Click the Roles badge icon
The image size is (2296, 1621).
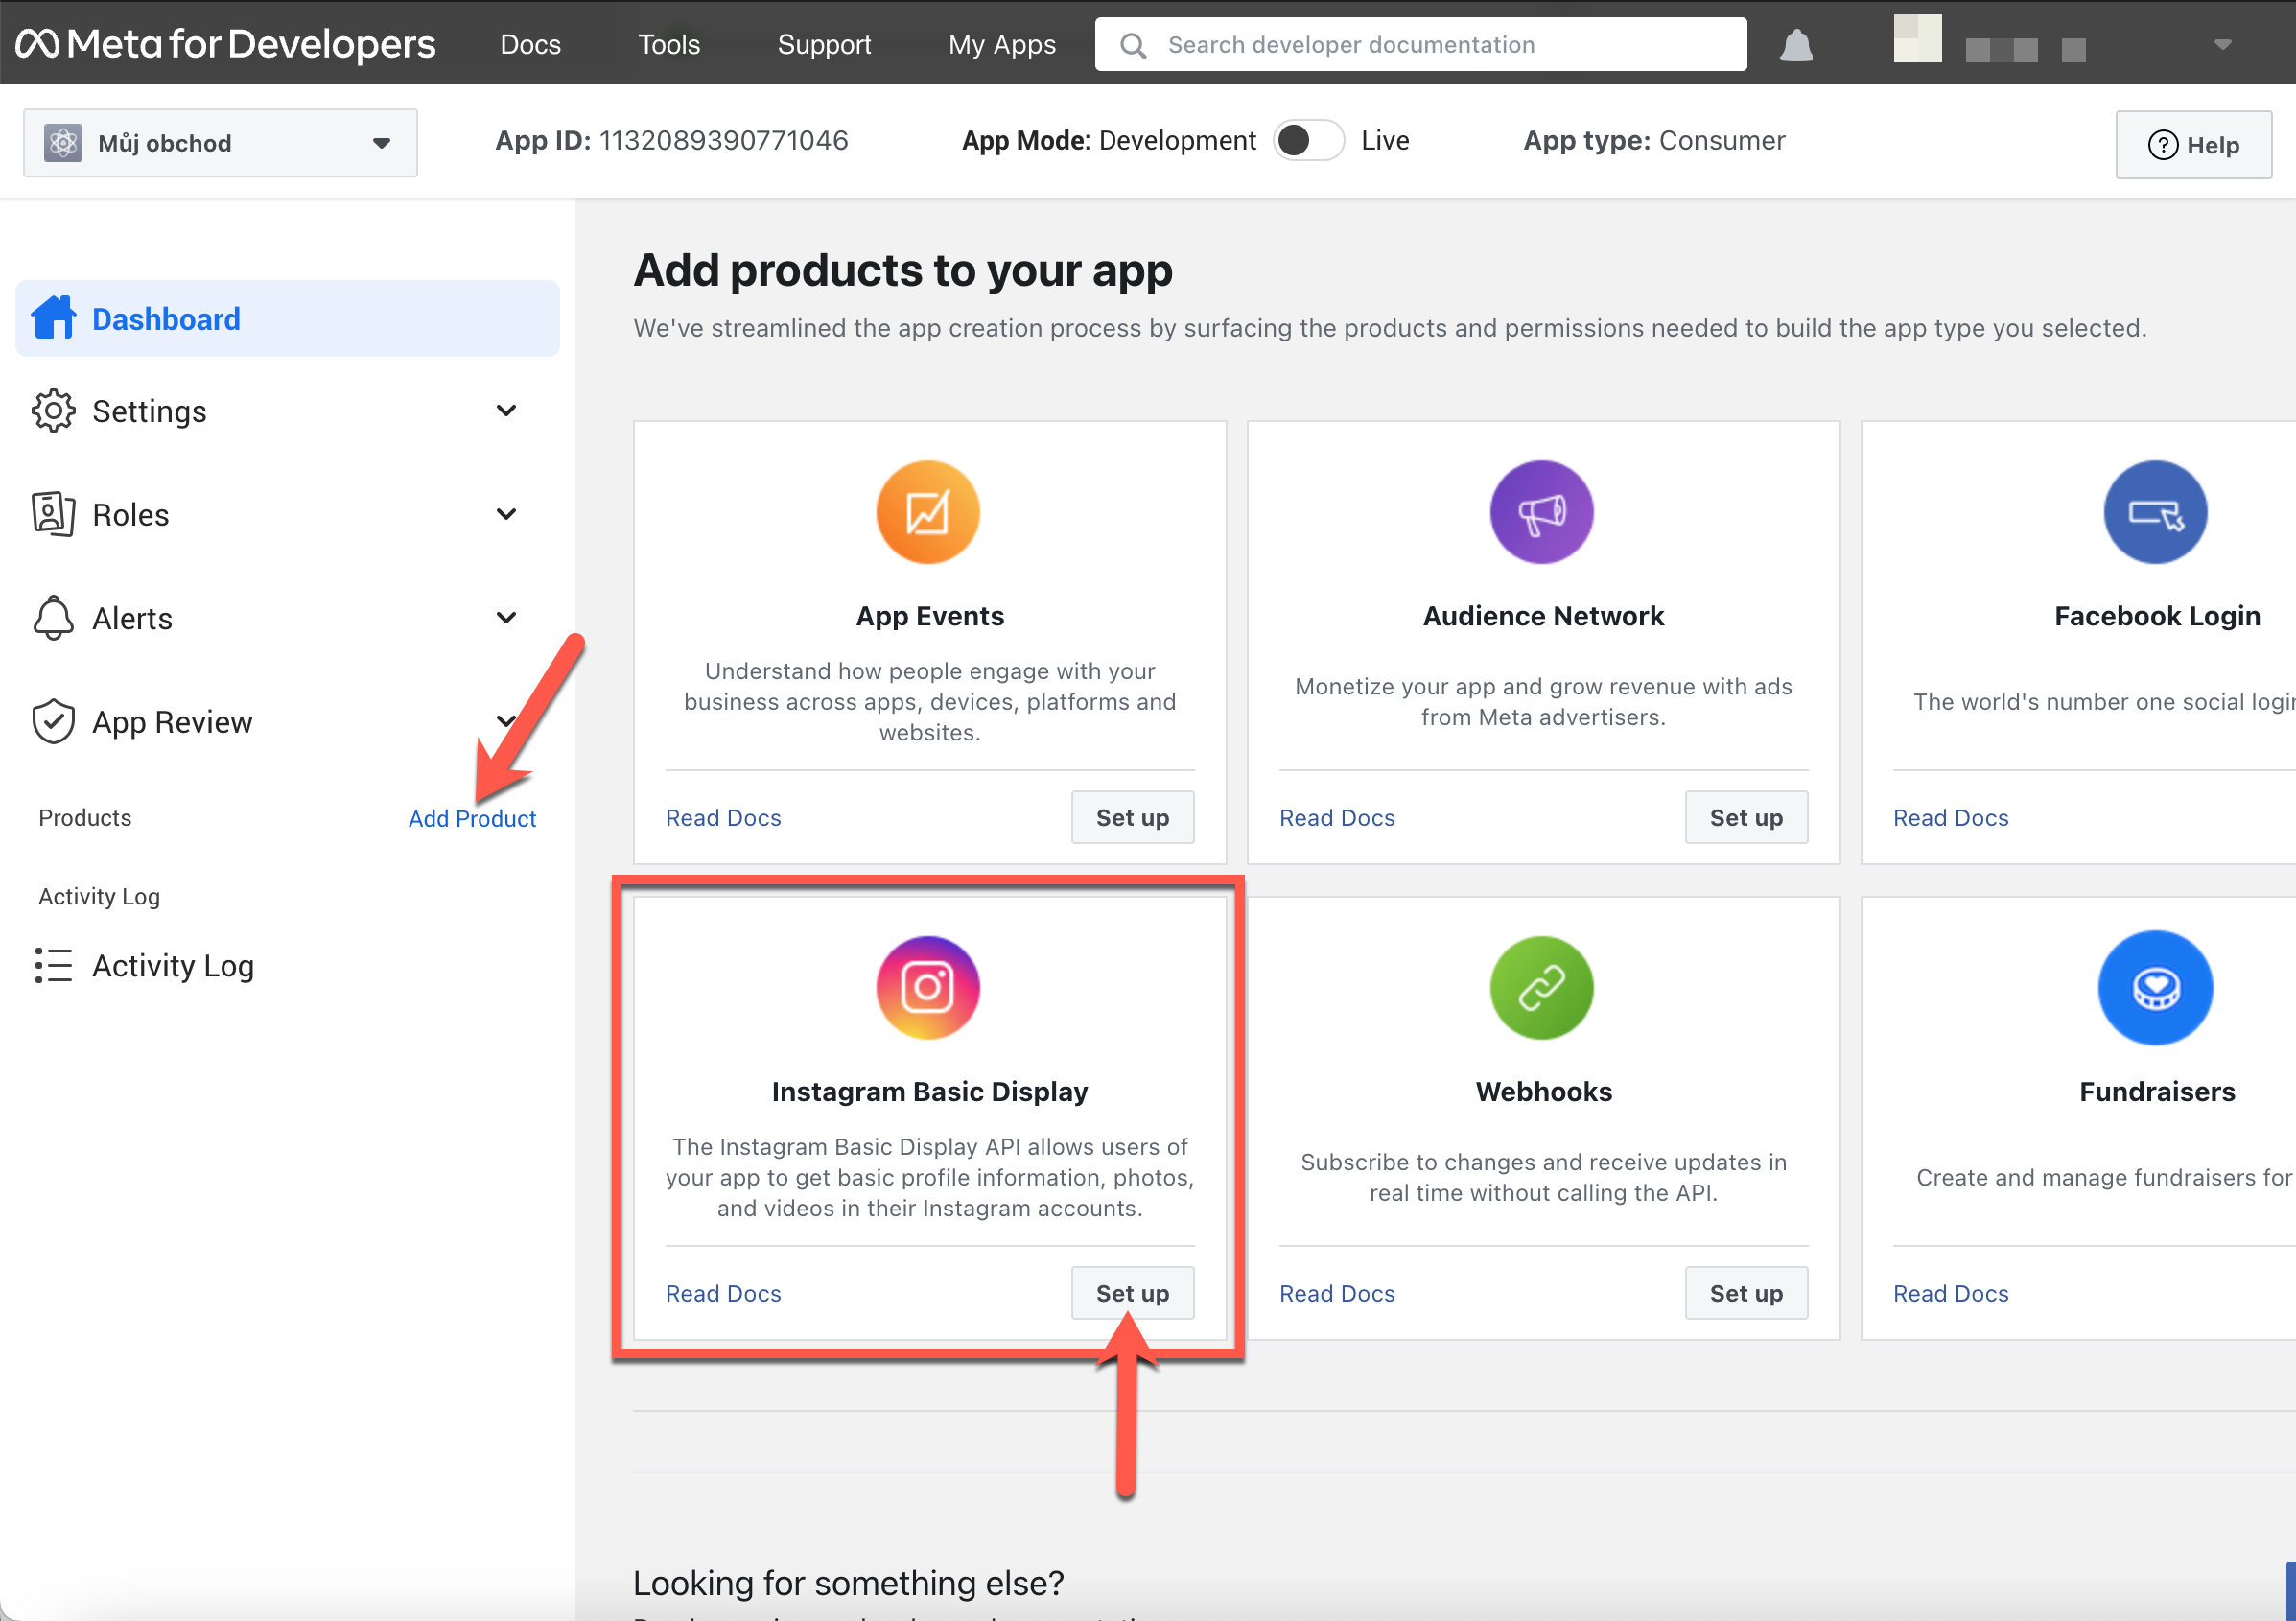pos(53,514)
